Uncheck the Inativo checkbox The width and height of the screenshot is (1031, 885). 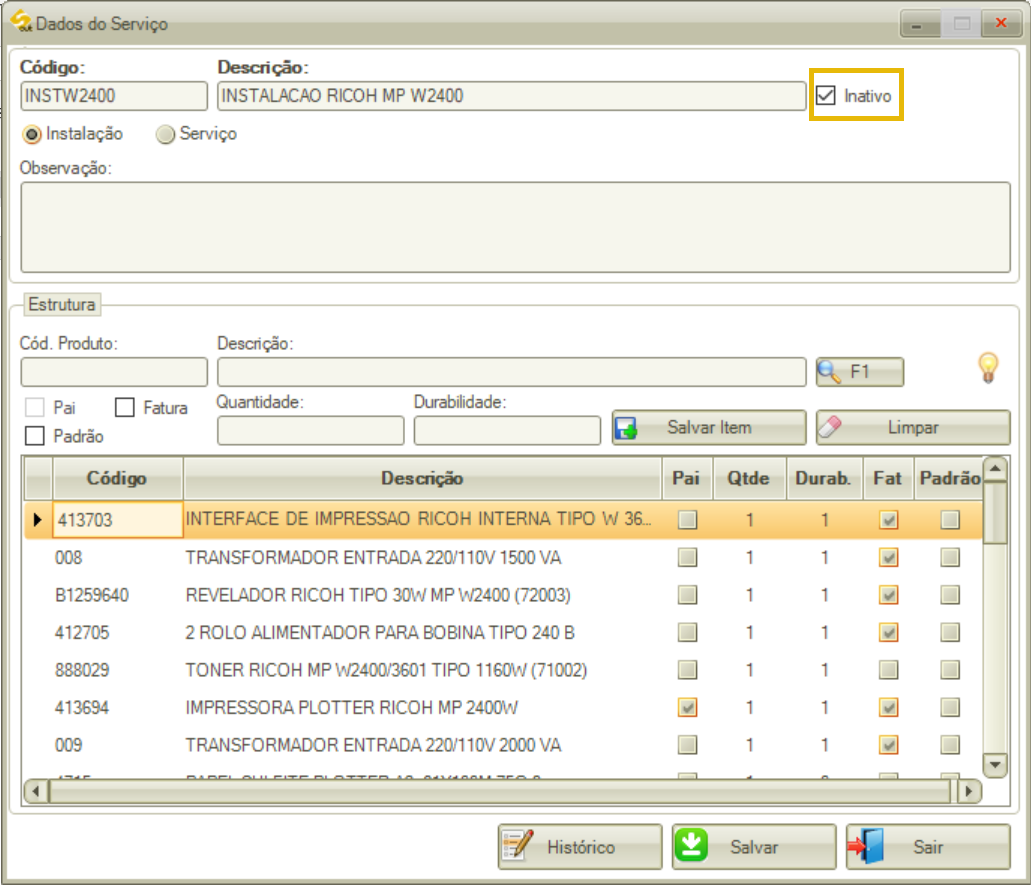pyautogui.click(x=826, y=96)
